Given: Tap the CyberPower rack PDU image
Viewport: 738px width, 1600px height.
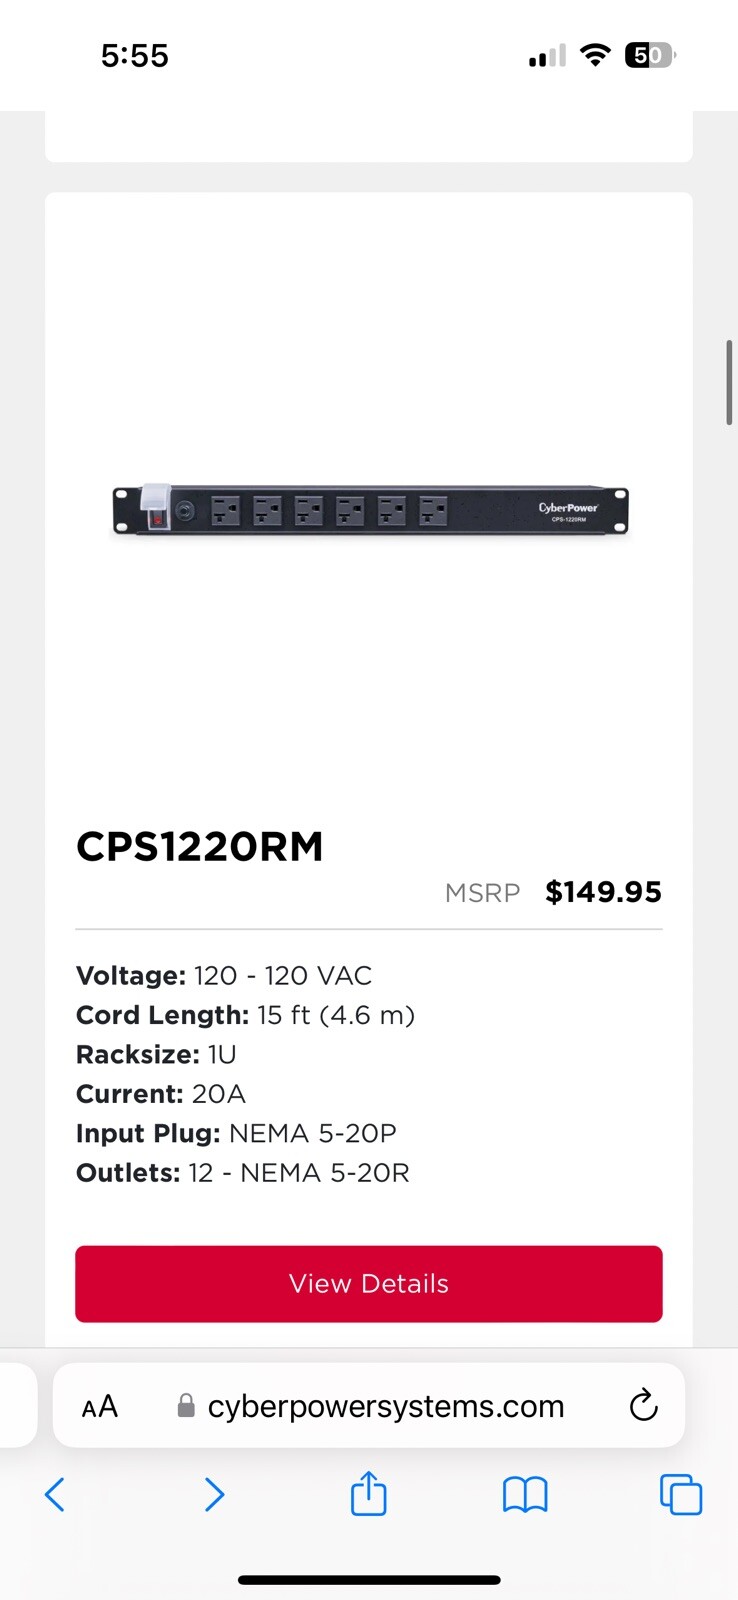Looking at the screenshot, I should tap(370, 510).
